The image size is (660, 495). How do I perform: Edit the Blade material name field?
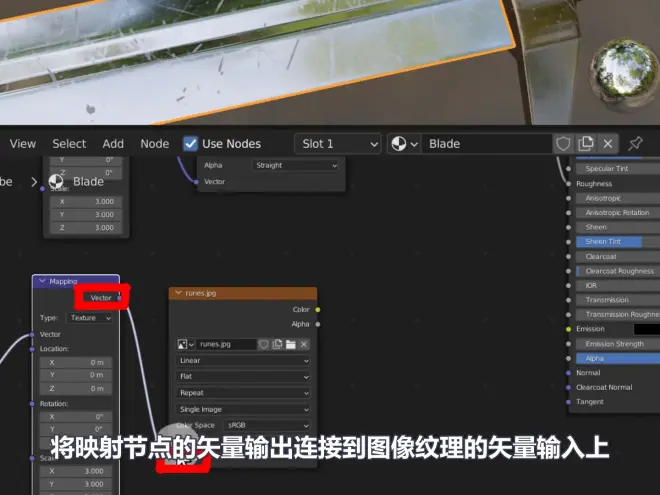click(487, 144)
